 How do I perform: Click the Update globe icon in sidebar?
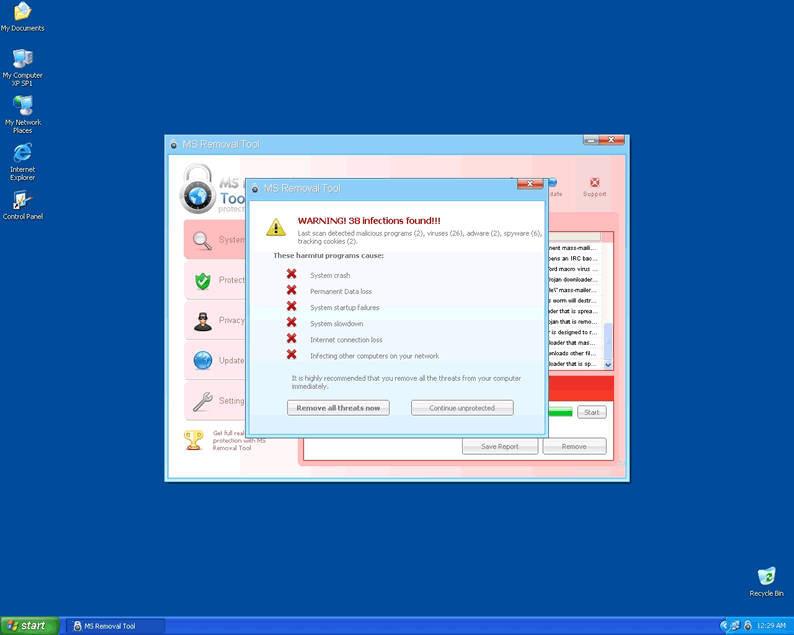point(203,361)
